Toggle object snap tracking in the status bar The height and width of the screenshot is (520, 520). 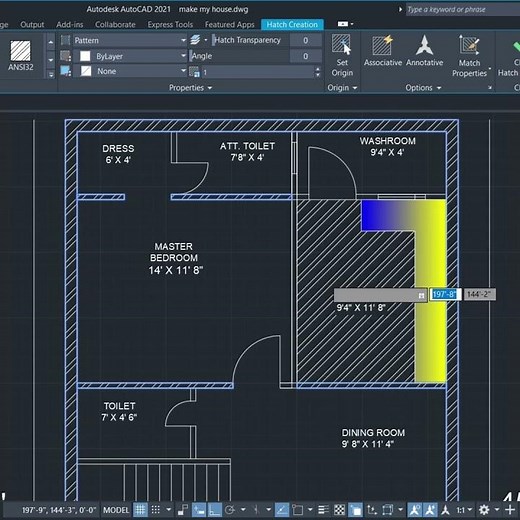[x=282, y=509]
